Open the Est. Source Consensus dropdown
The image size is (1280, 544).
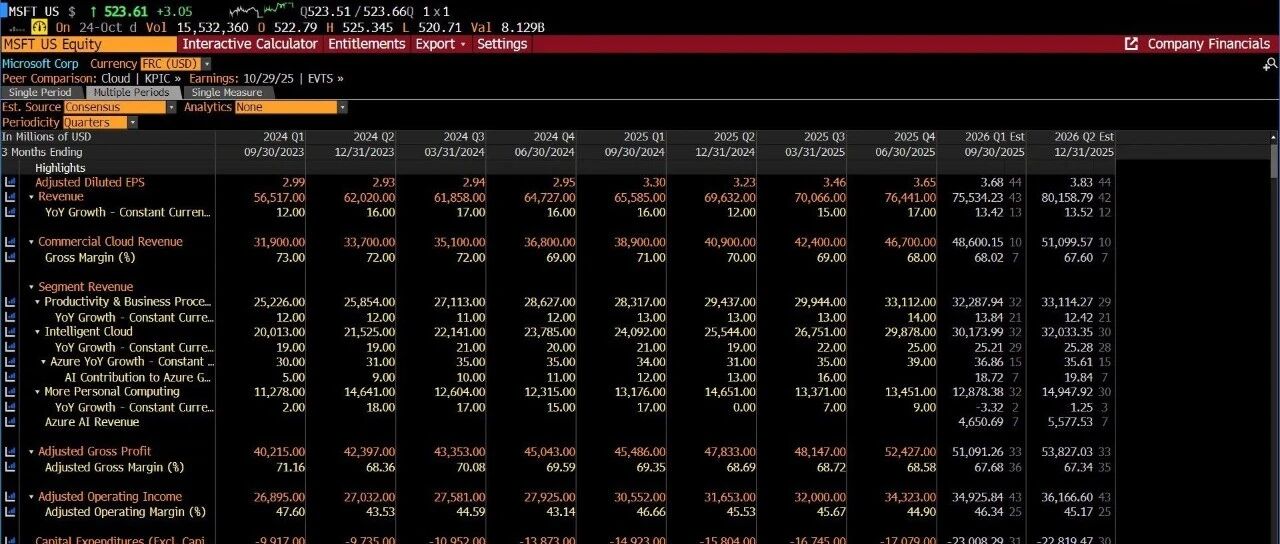point(120,107)
